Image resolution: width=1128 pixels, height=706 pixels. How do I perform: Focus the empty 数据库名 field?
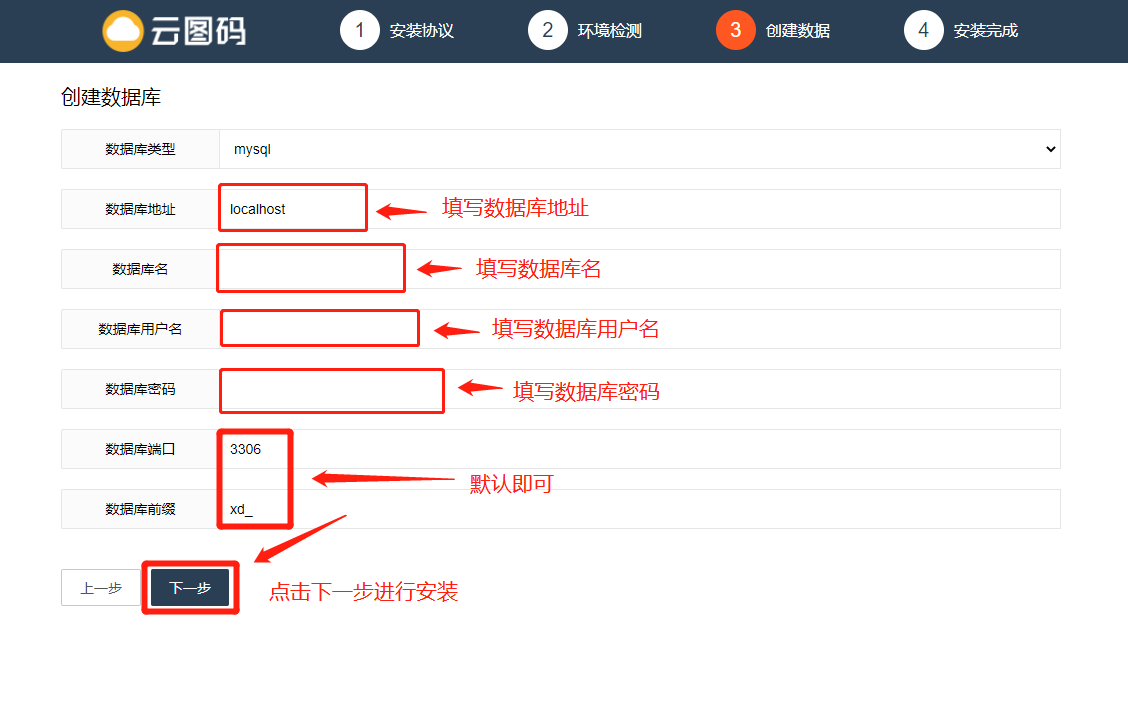coord(640,269)
